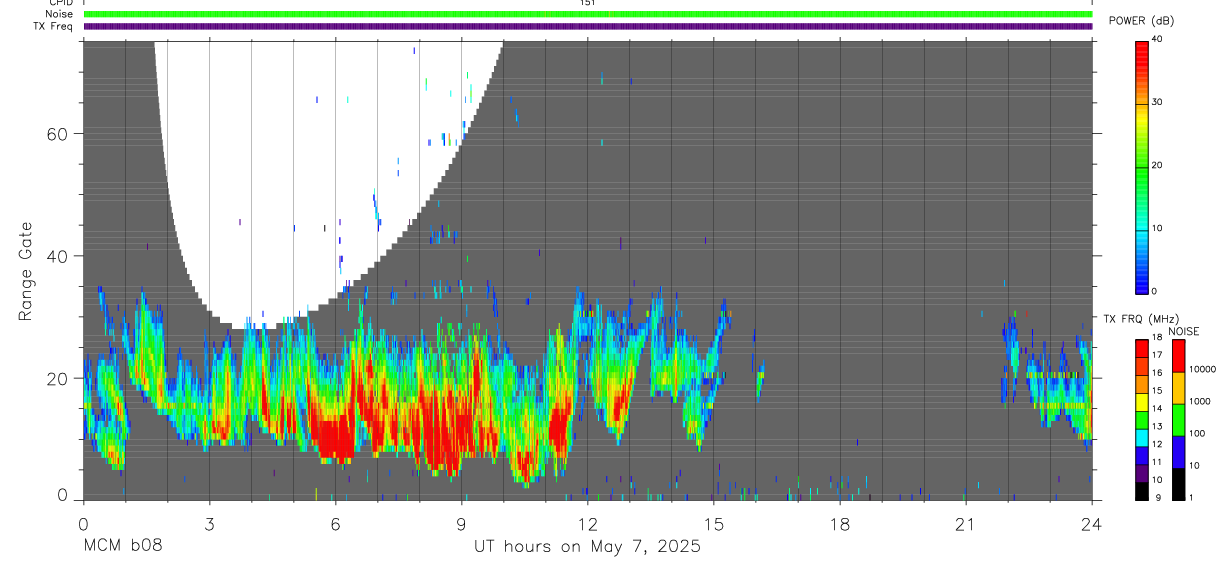
Task: Click the green Noise indicator strip
Action: click(x=588, y=14)
